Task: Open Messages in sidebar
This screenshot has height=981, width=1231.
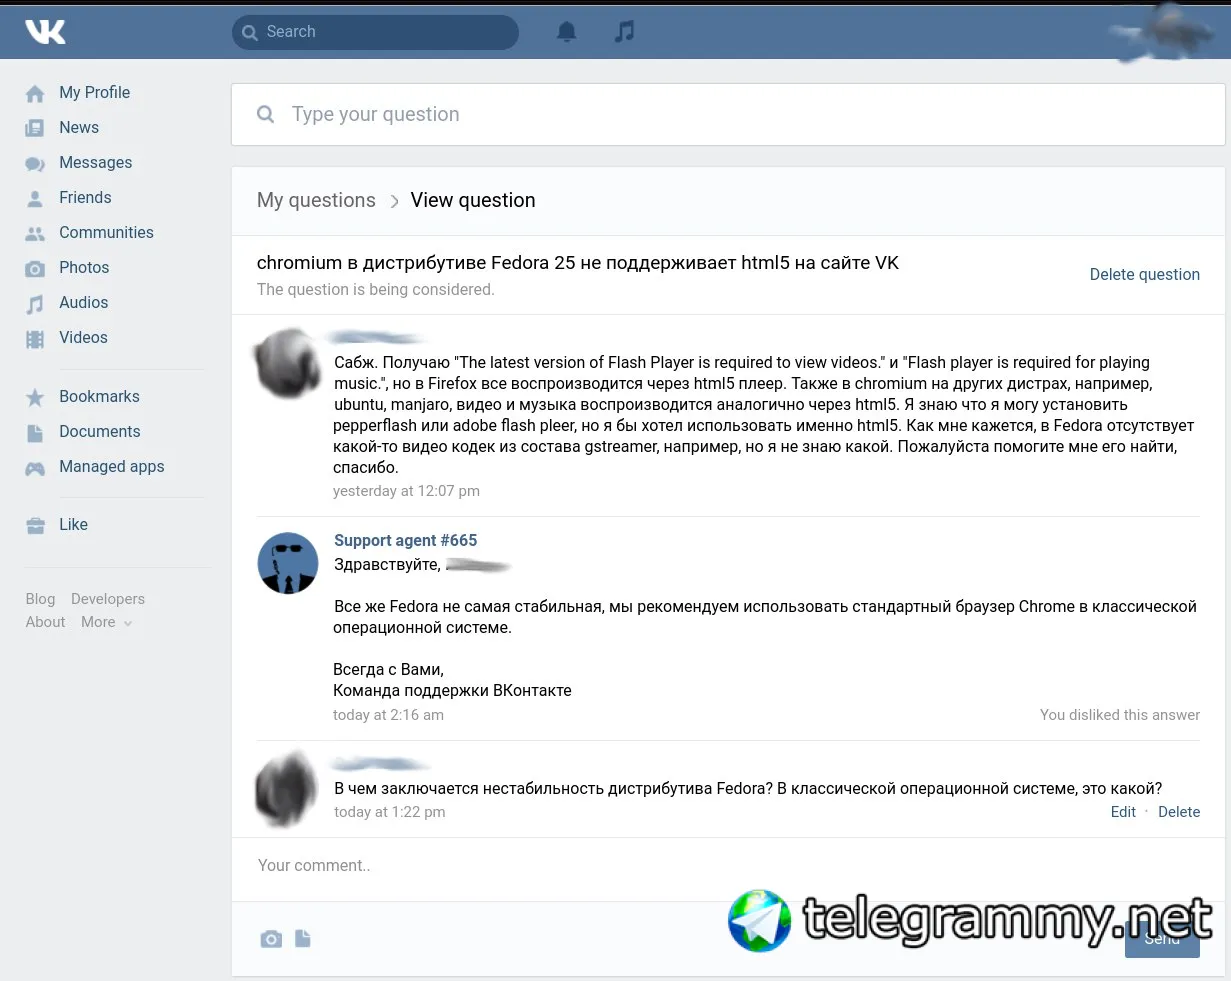Action: (x=95, y=162)
